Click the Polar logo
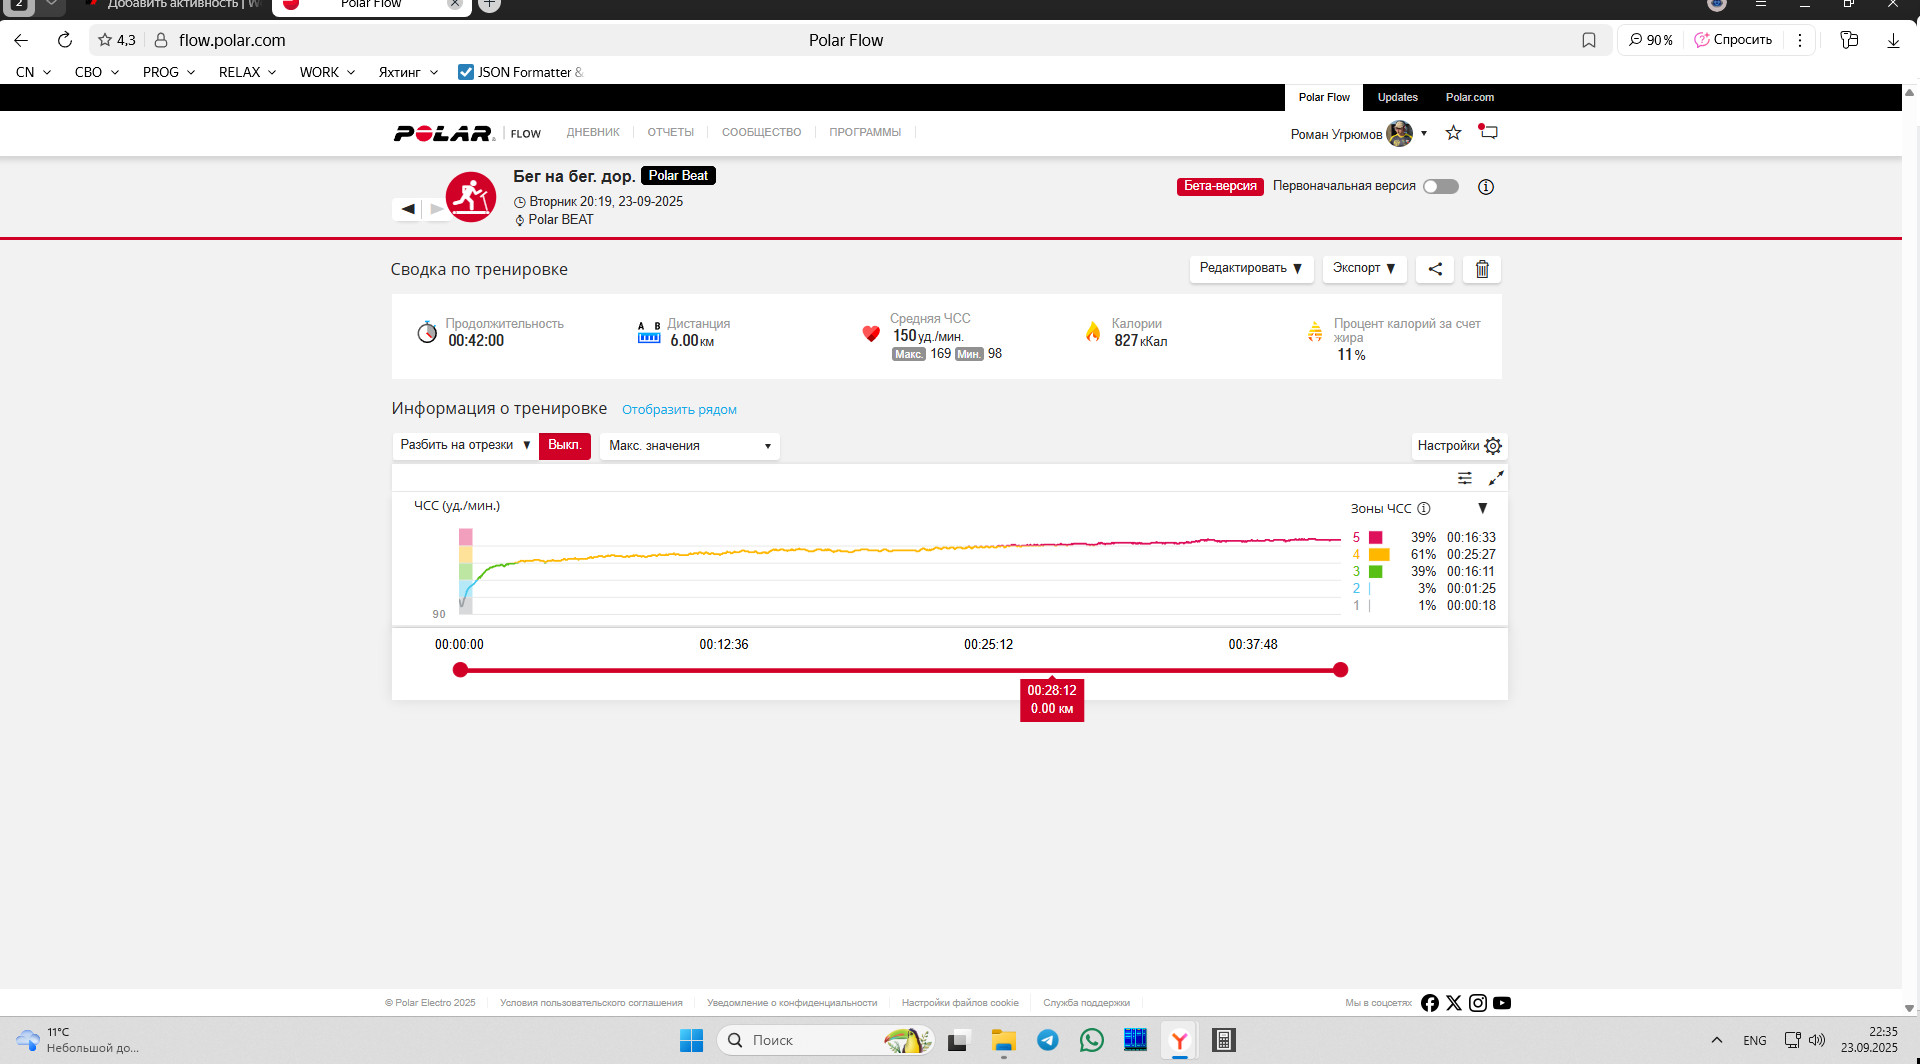 click(x=443, y=133)
